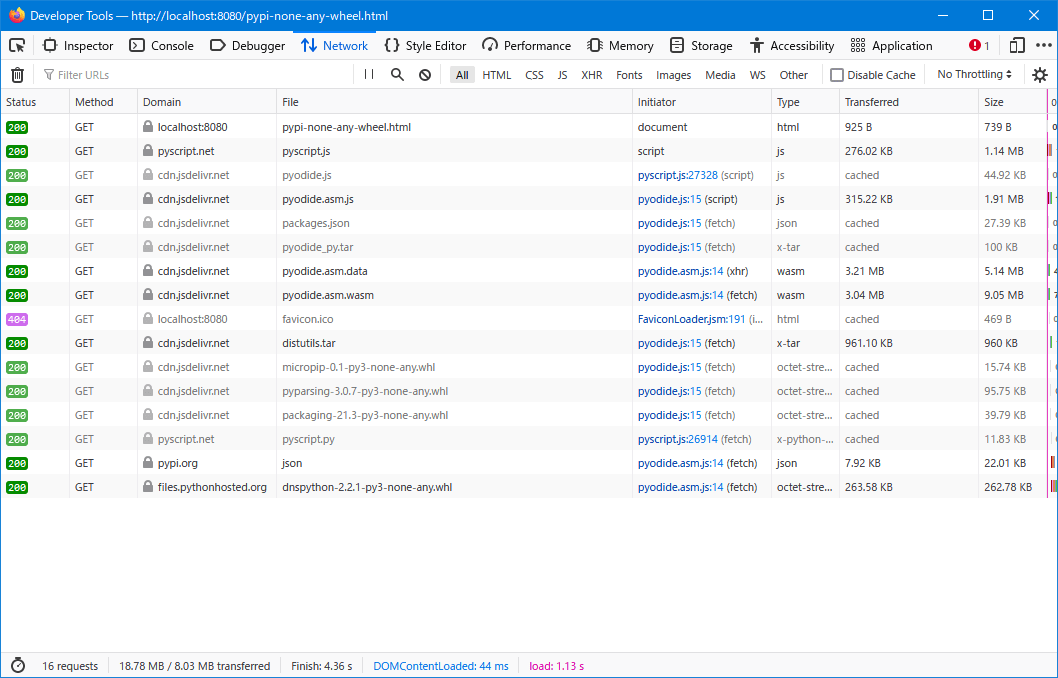Image resolution: width=1058 pixels, height=678 pixels.
Task: Open pyscript.js:26914 initiator link
Action: click(x=677, y=439)
